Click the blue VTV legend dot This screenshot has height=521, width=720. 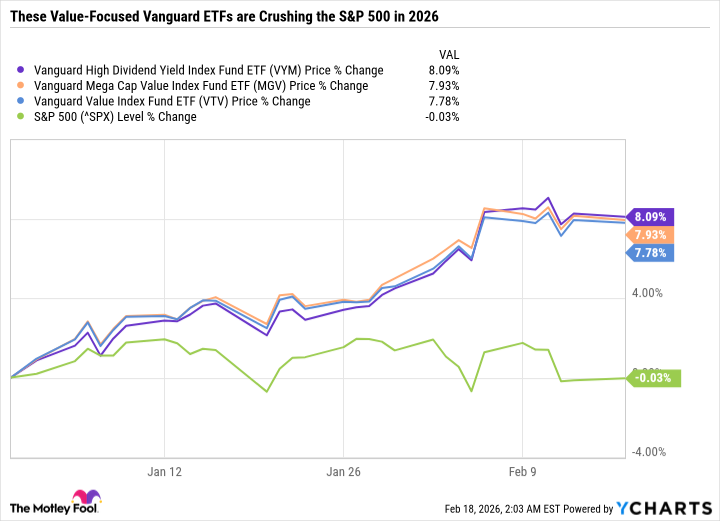23,101
